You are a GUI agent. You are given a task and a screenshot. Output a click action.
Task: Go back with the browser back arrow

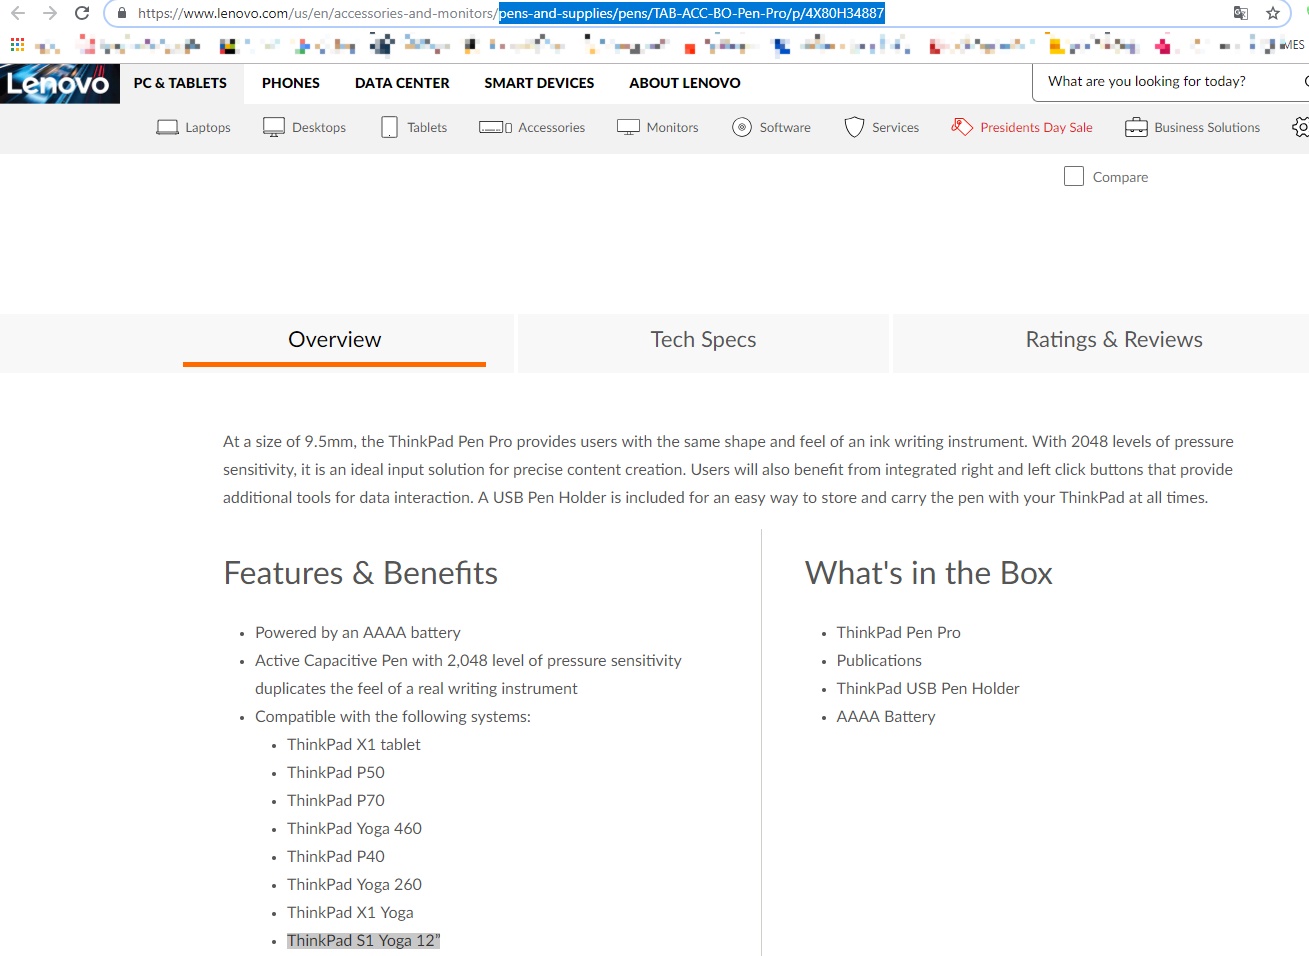18,13
